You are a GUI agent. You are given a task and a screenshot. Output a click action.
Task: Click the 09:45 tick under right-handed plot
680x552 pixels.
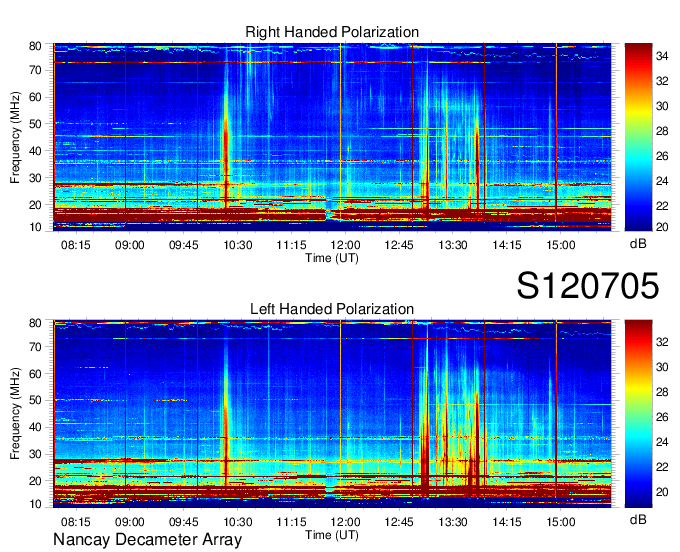183,245
